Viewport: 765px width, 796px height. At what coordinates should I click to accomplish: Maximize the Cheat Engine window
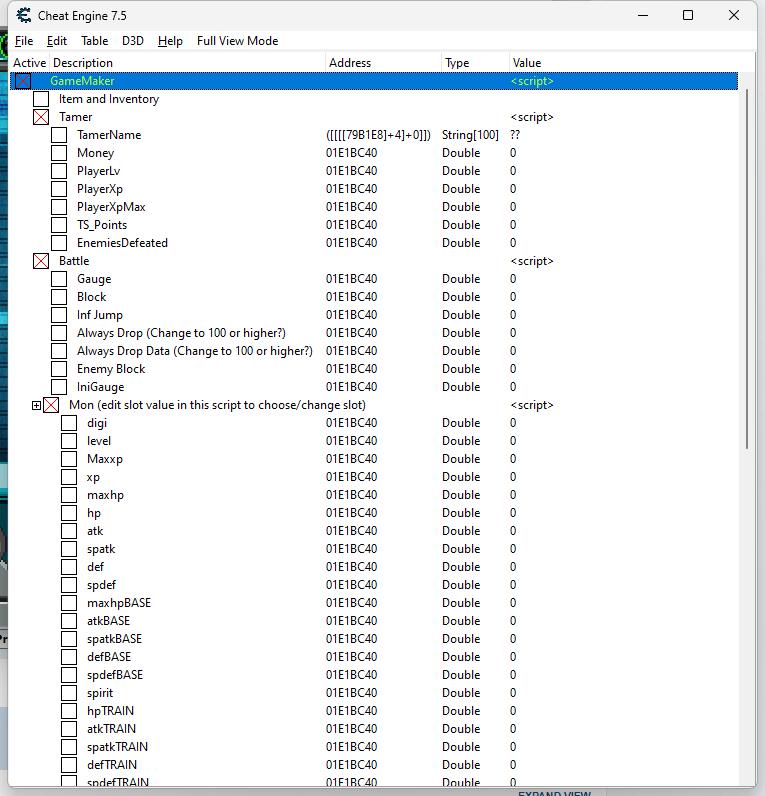tap(688, 15)
